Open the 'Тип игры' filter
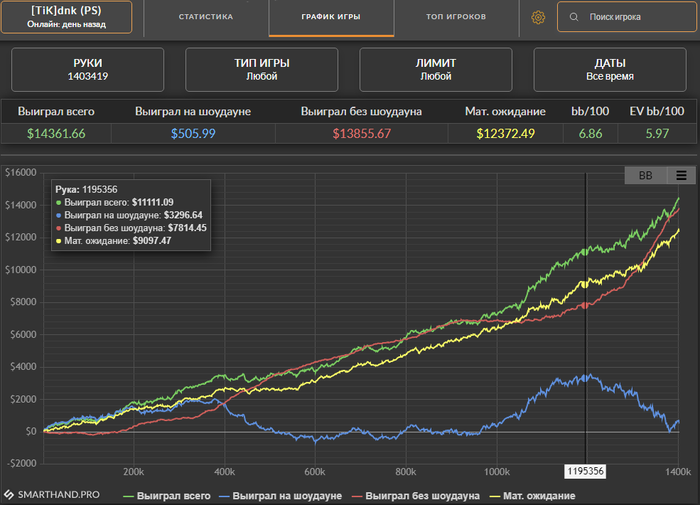Viewport: 700px width, 505px height. [x=262, y=70]
